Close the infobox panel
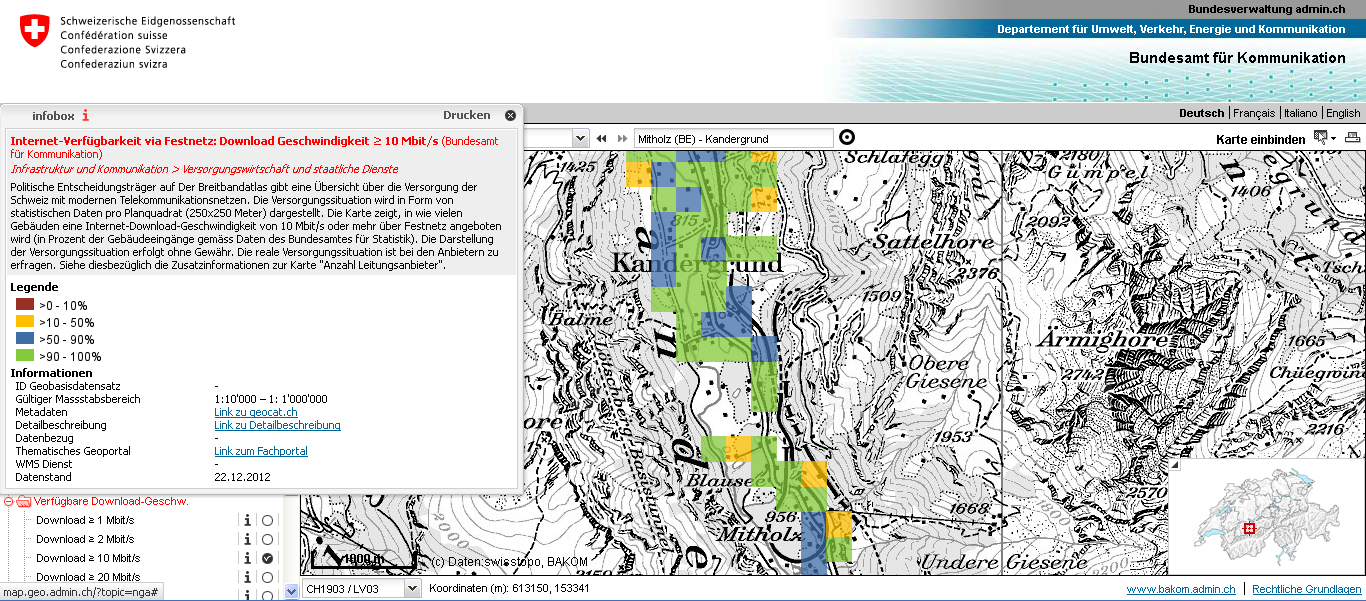The image size is (1366, 601). click(510, 116)
